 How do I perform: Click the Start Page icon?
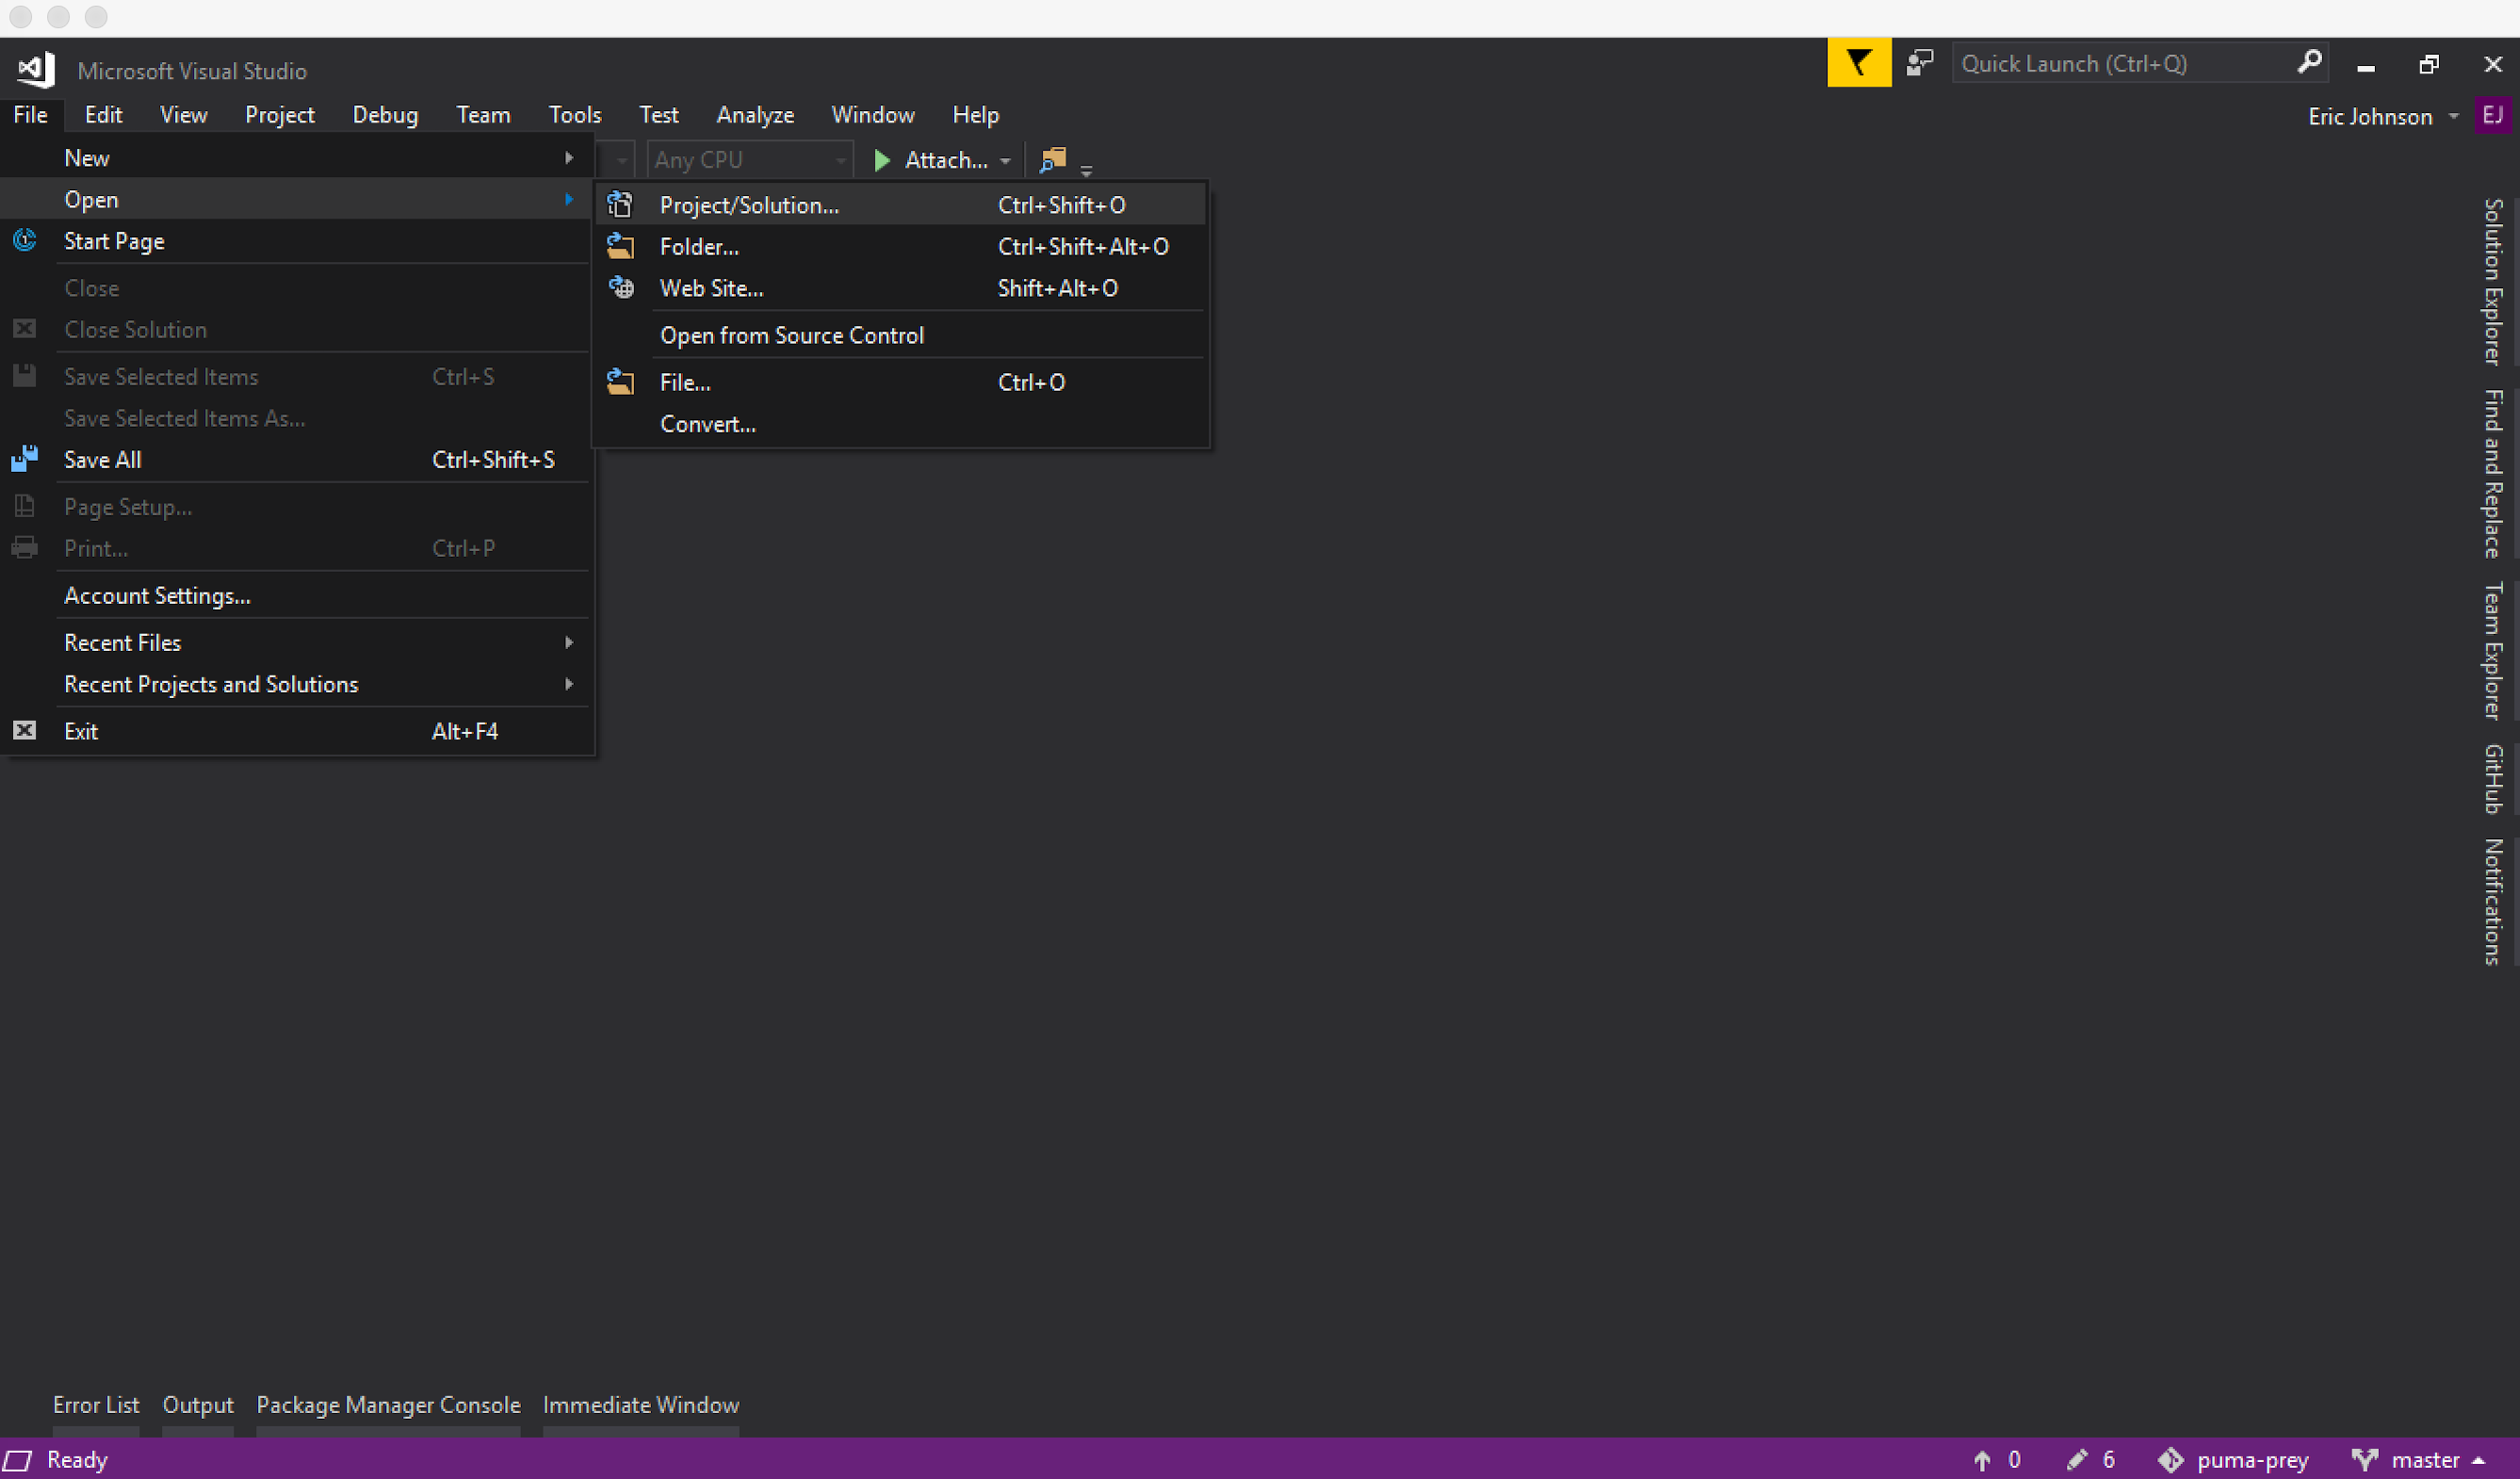(x=24, y=240)
